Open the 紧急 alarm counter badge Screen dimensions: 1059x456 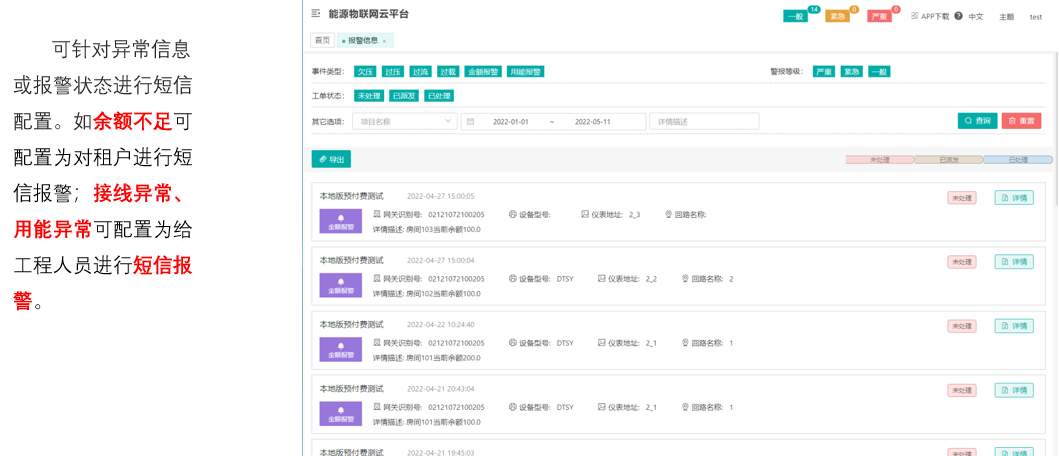click(x=839, y=16)
